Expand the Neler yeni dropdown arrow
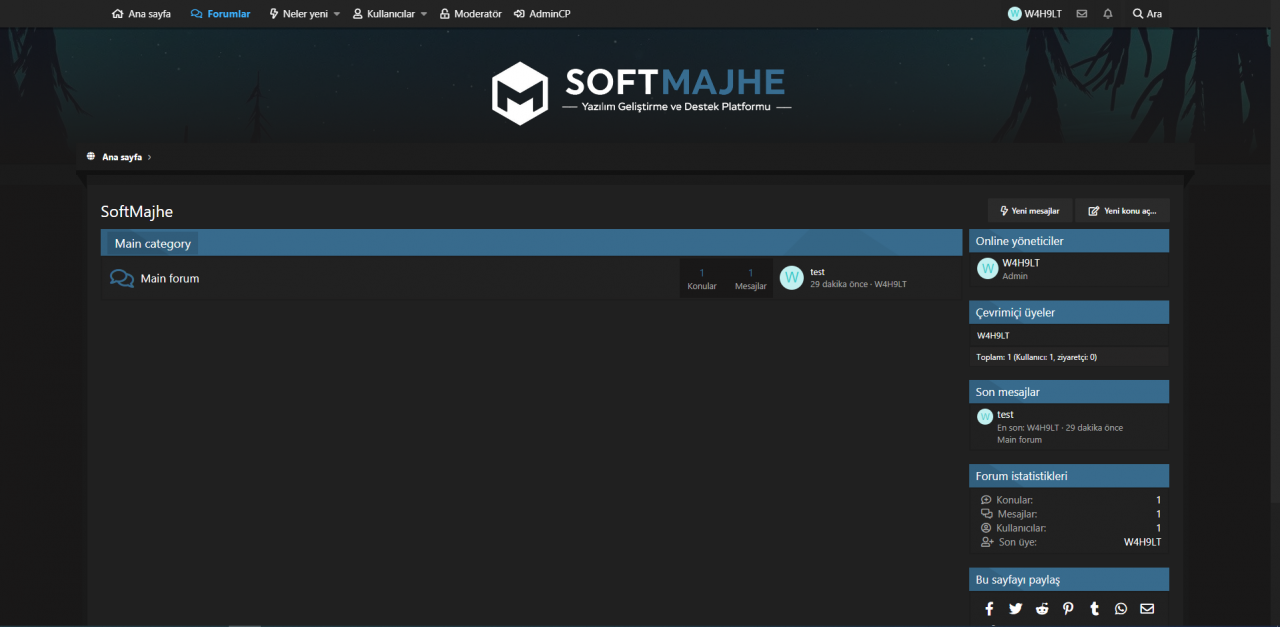The image size is (1280, 627). (337, 14)
